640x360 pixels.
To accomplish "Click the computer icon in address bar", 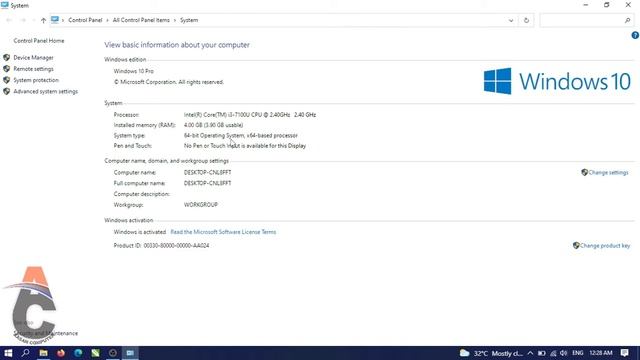I will 55,20.
